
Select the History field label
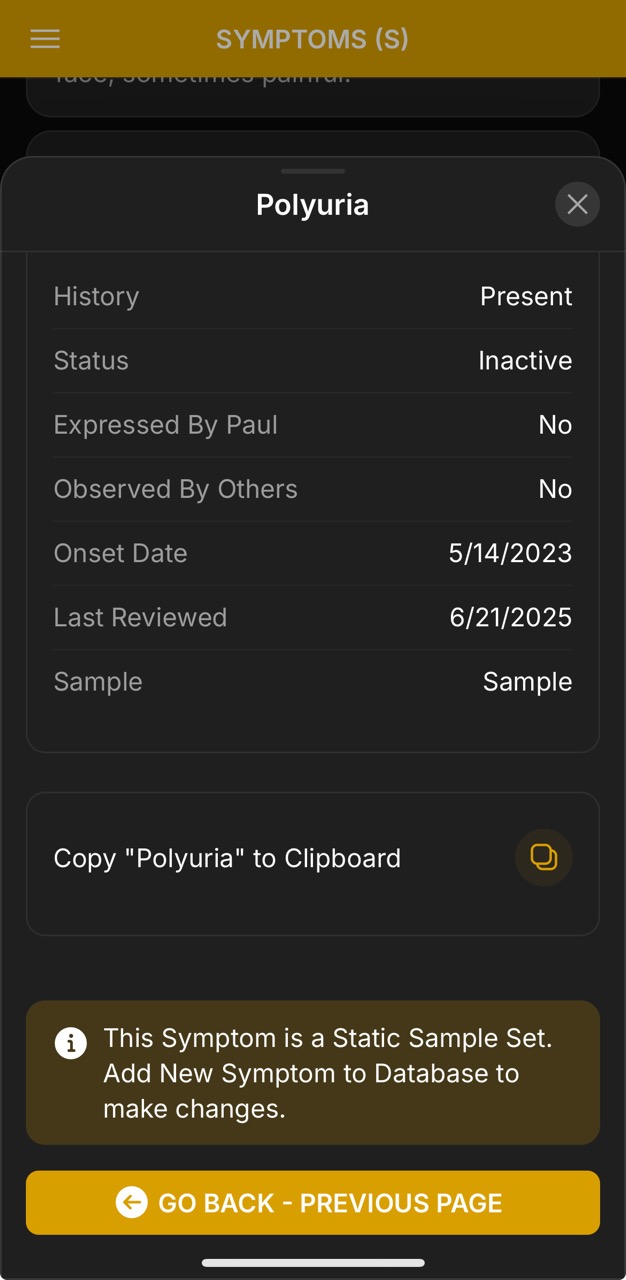point(96,296)
